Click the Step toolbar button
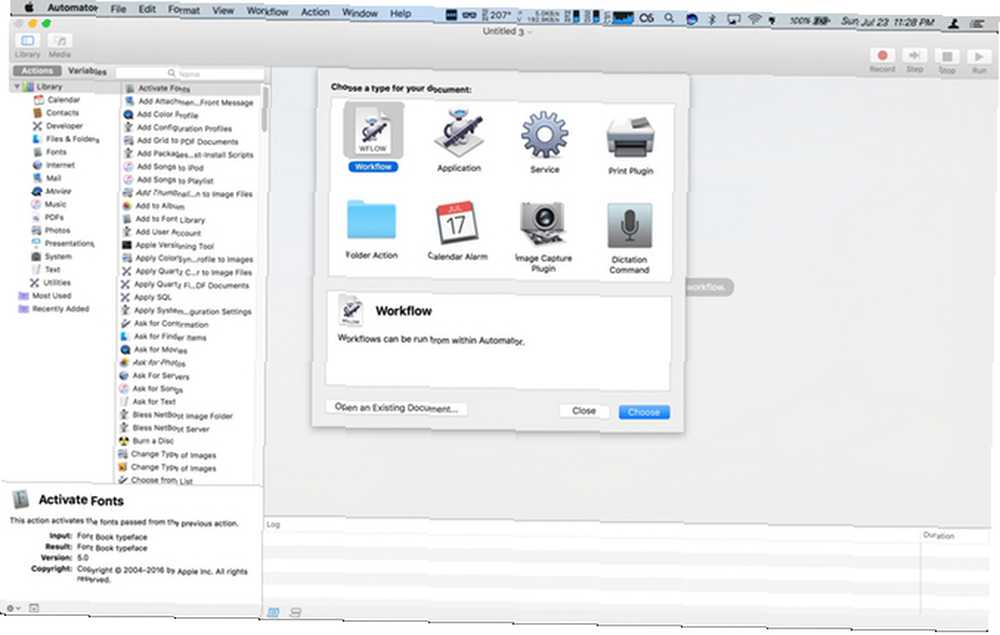 [x=915, y=56]
